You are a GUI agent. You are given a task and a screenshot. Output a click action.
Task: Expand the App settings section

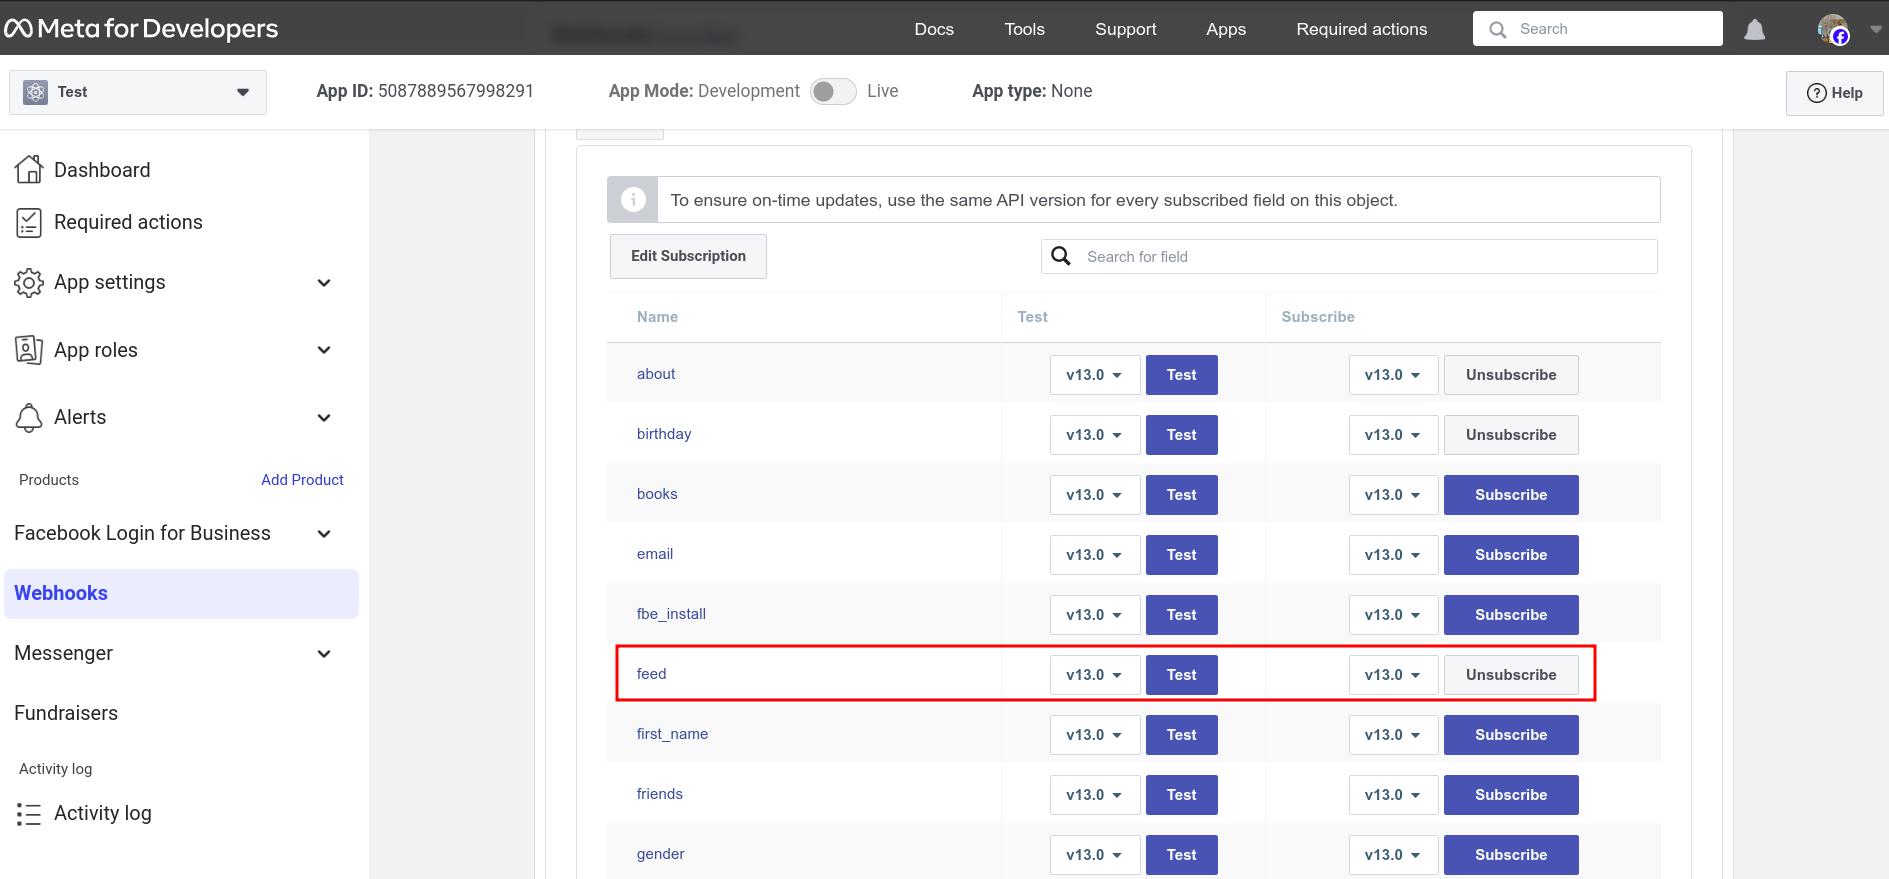click(324, 283)
